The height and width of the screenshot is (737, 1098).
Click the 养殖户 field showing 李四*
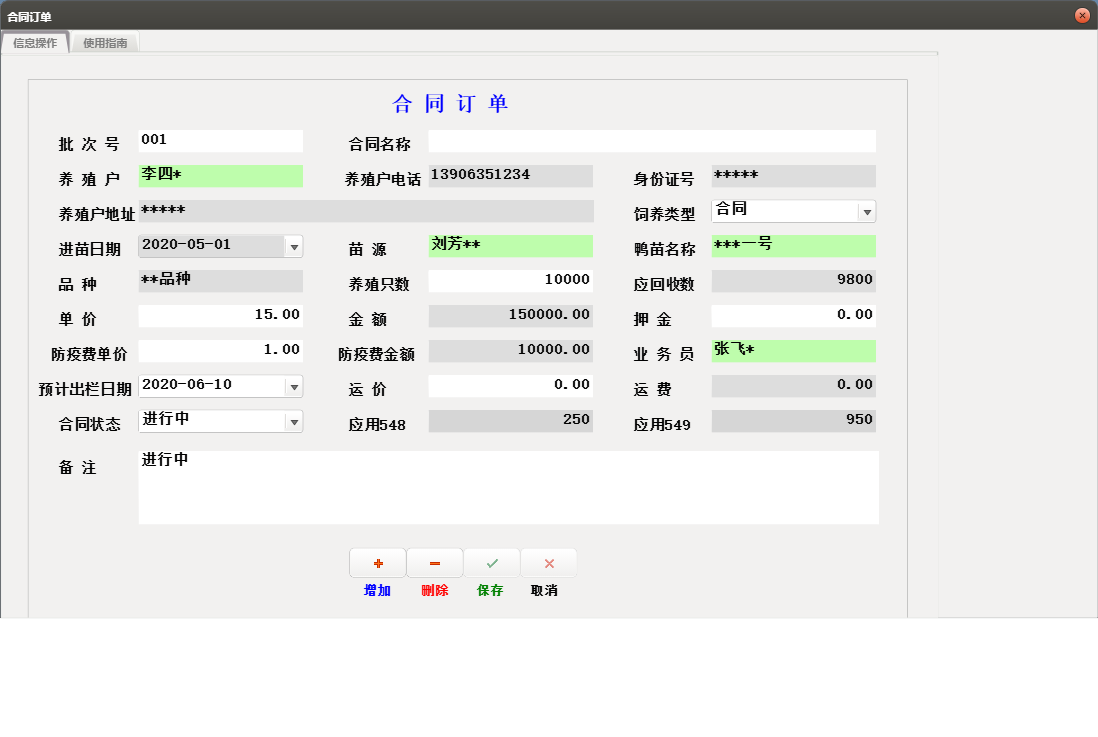coord(220,176)
